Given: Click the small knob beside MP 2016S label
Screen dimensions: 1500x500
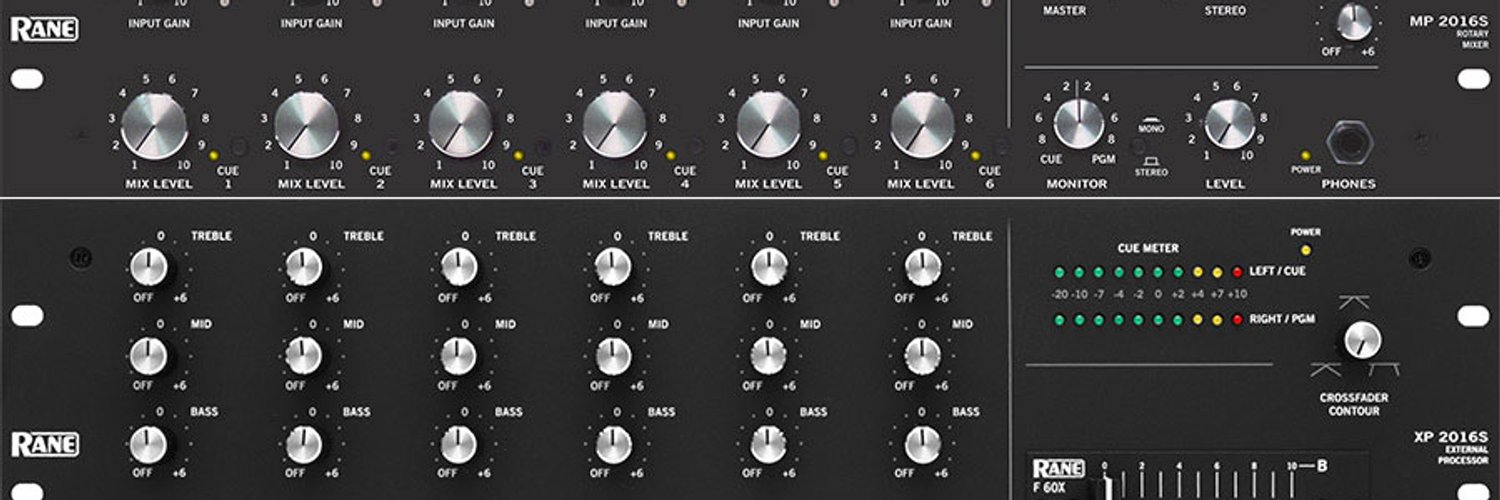Looking at the screenshot, I should (1355, 22).
